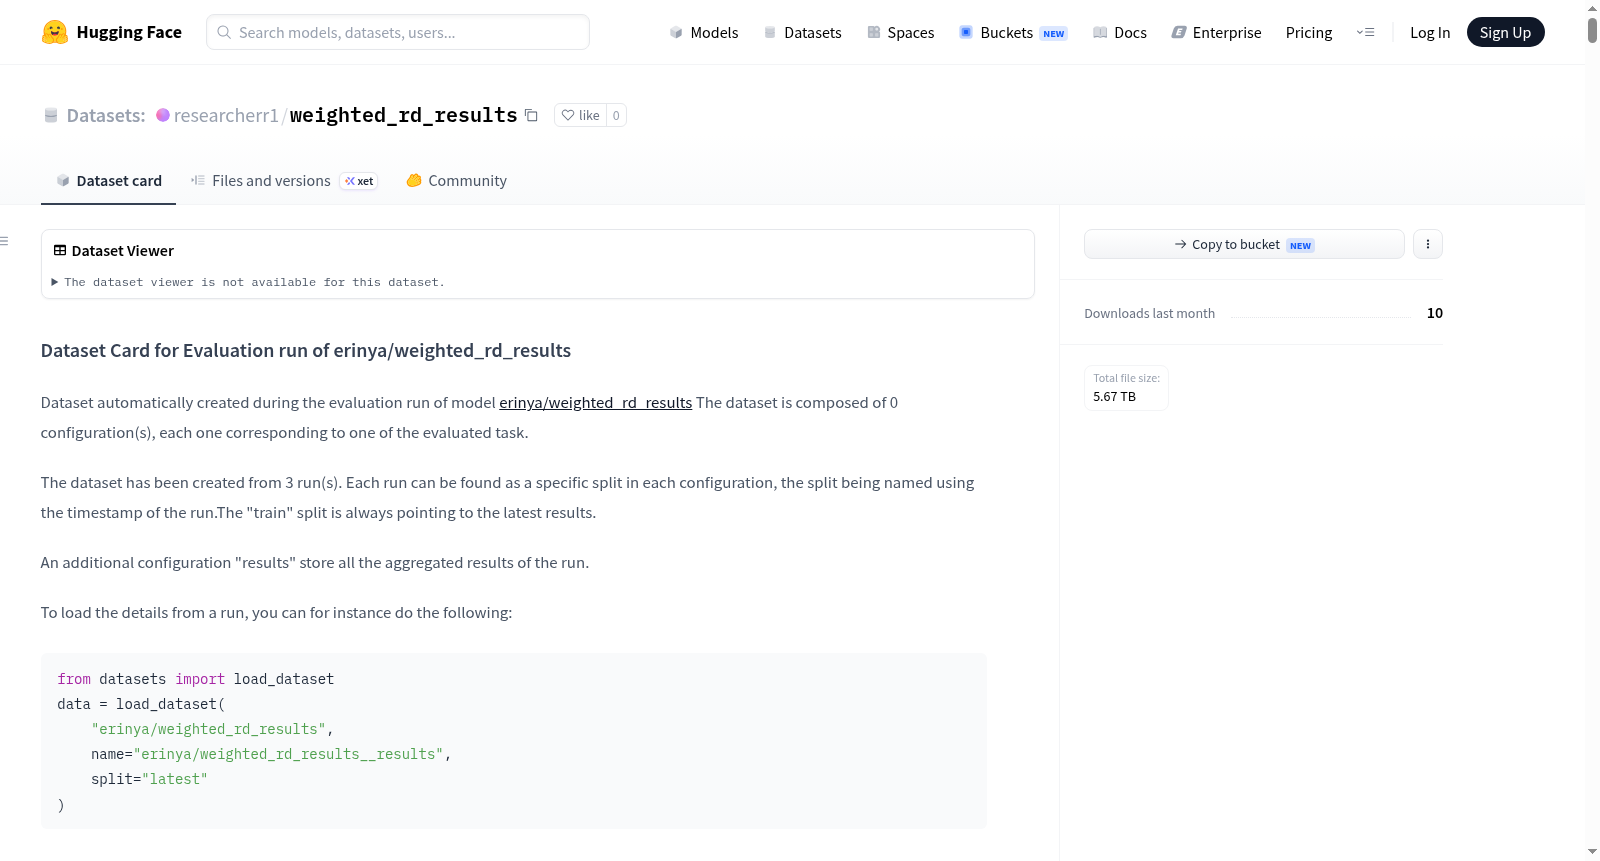This screenshot has height=861, width=1600.
Task: Follow the erinya/weighted_rd_results model link
Action: point(596,403)
